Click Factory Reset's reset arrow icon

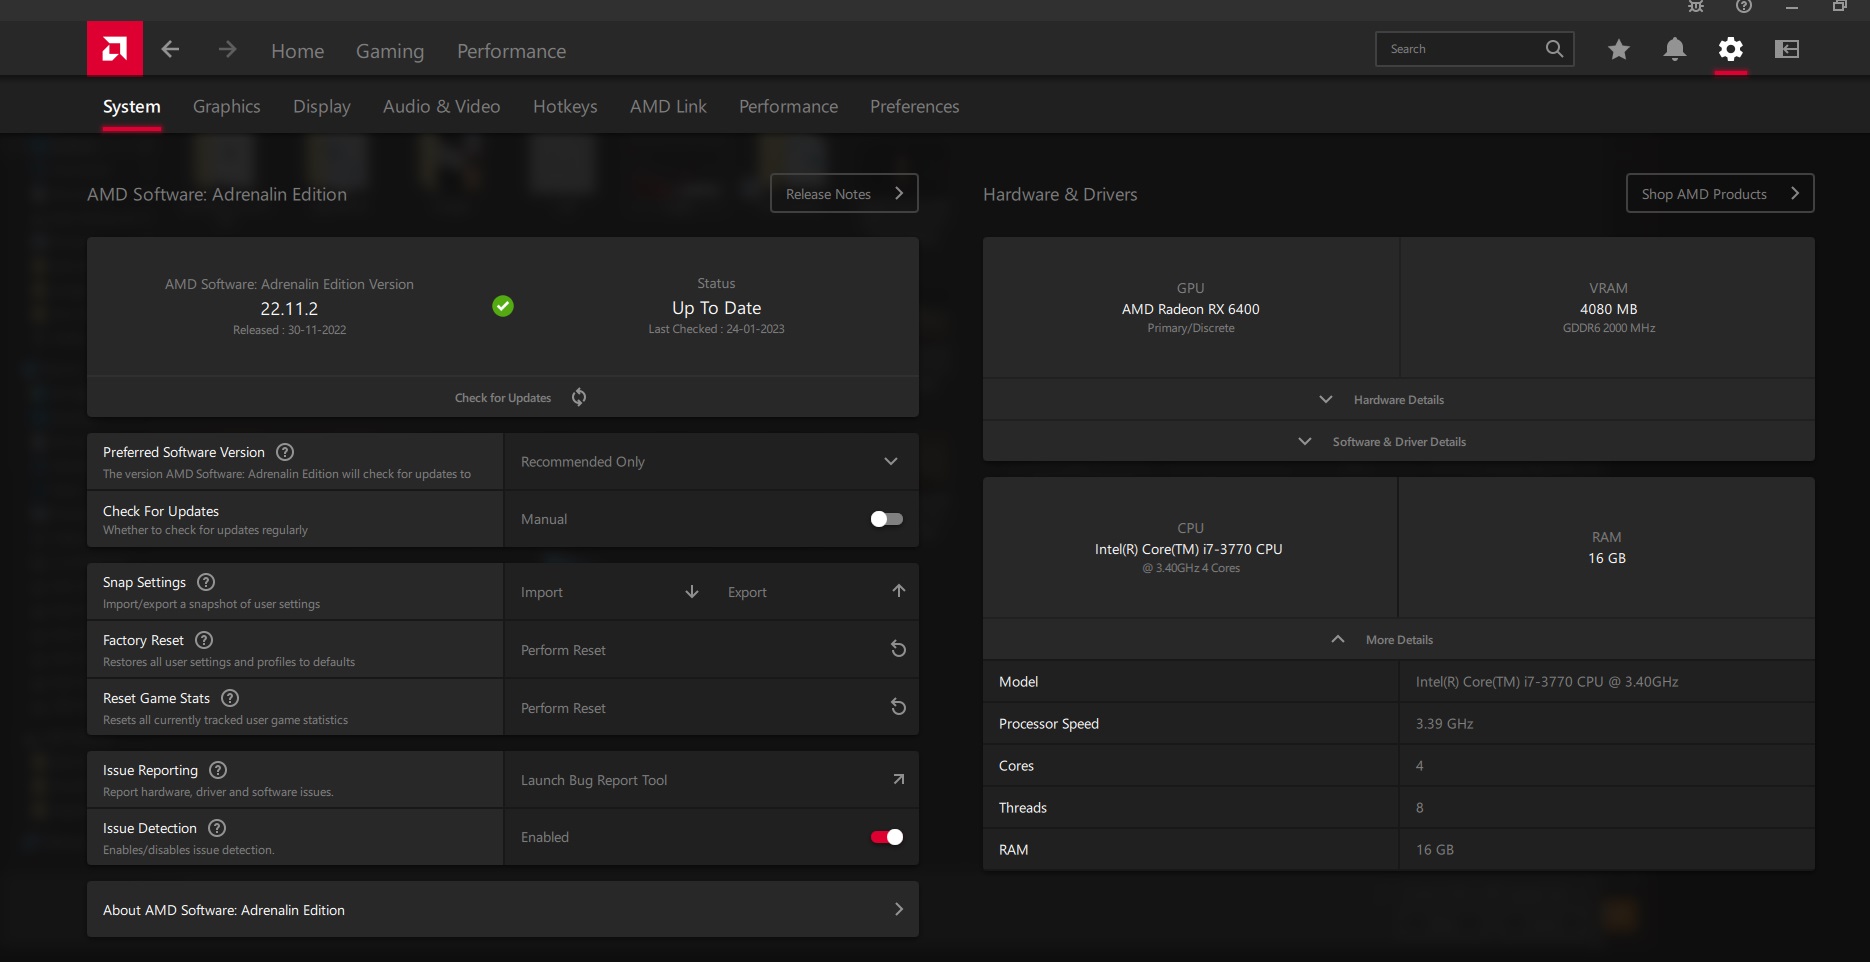click(x=899, y=649)
